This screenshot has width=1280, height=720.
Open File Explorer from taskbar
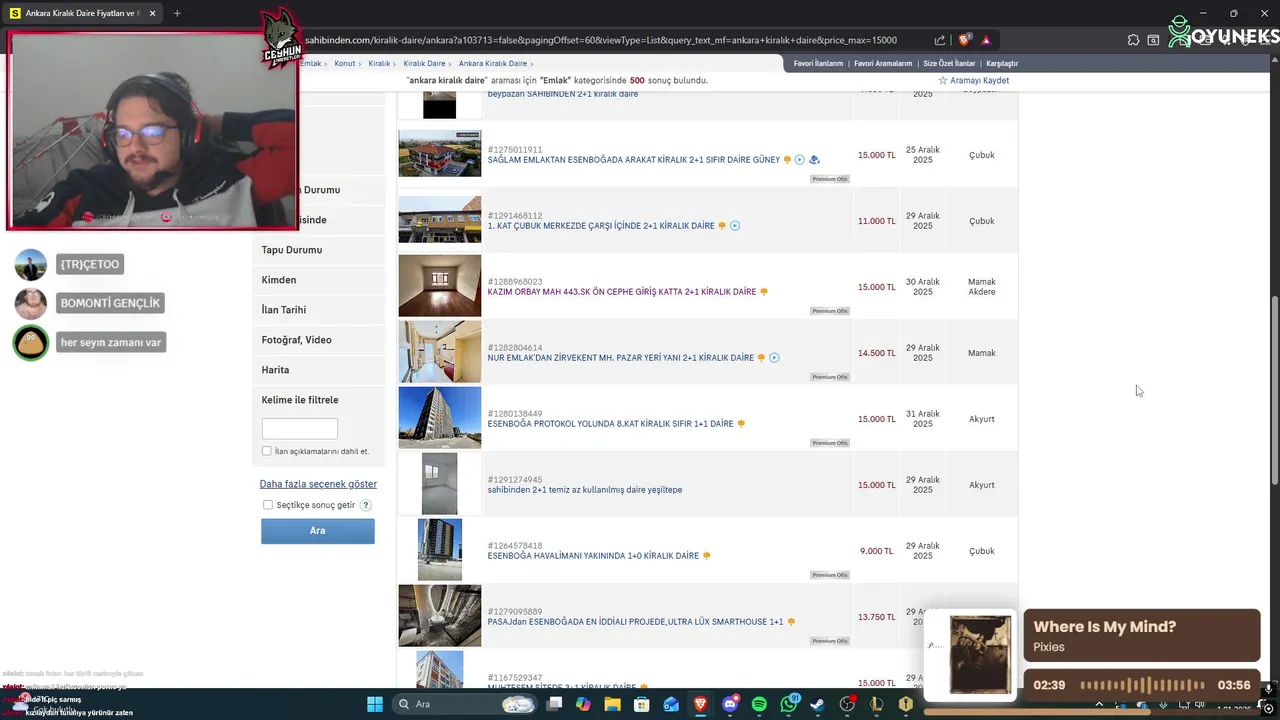click(612, 704)
